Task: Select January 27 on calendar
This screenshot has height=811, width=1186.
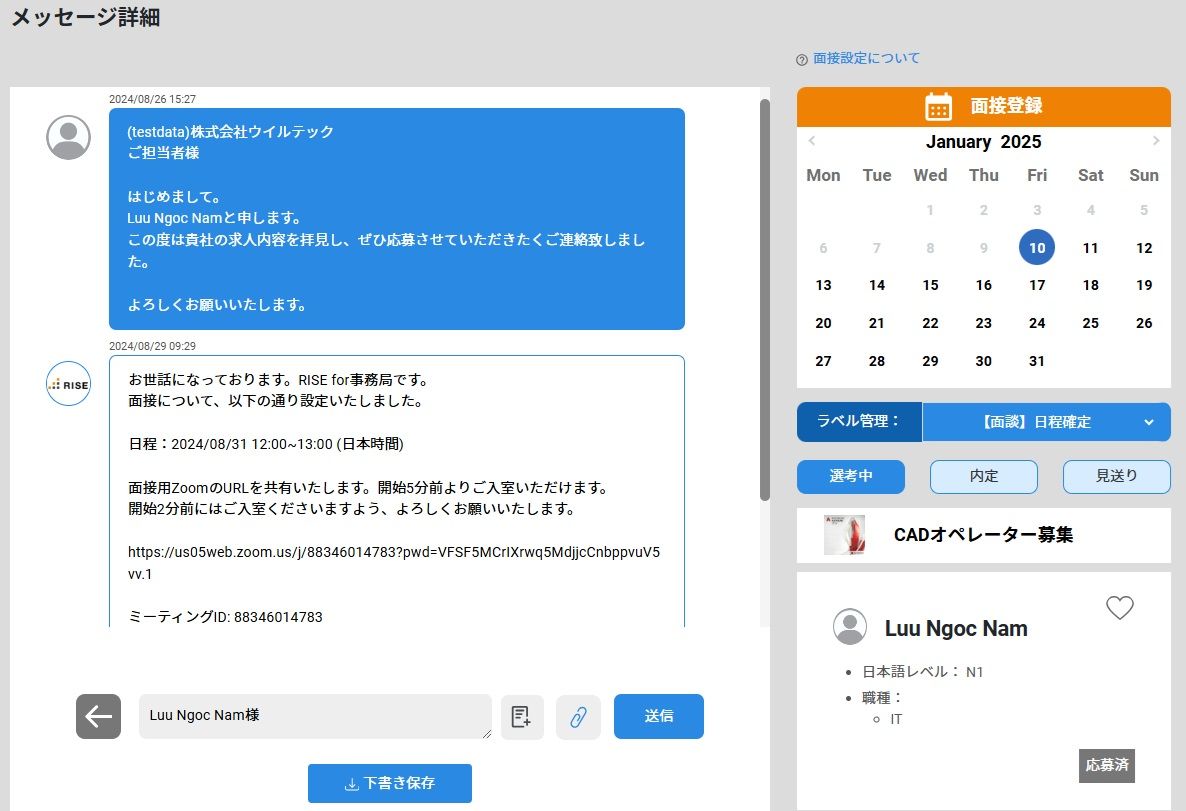Action: click(x=824, y=361)
